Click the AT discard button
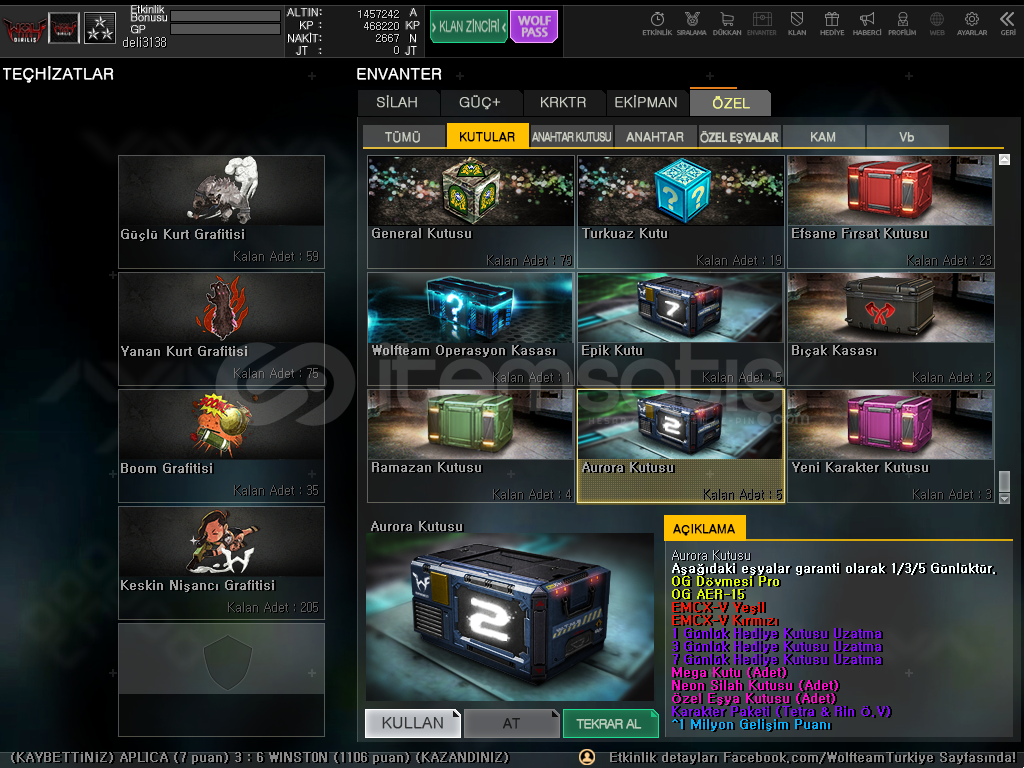The width and height of the screenshot is (1024, 768). pyautogui.click(x=511, y=723)
